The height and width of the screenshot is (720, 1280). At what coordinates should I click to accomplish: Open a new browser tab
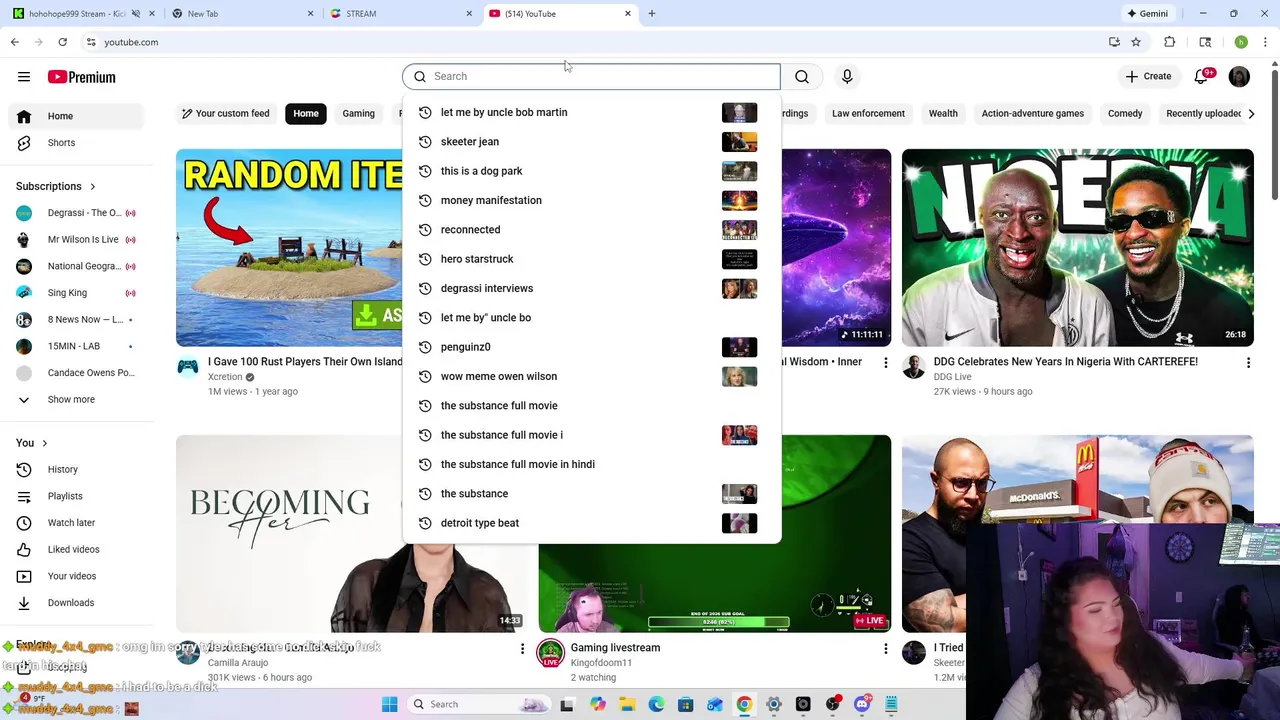[652, 14]
